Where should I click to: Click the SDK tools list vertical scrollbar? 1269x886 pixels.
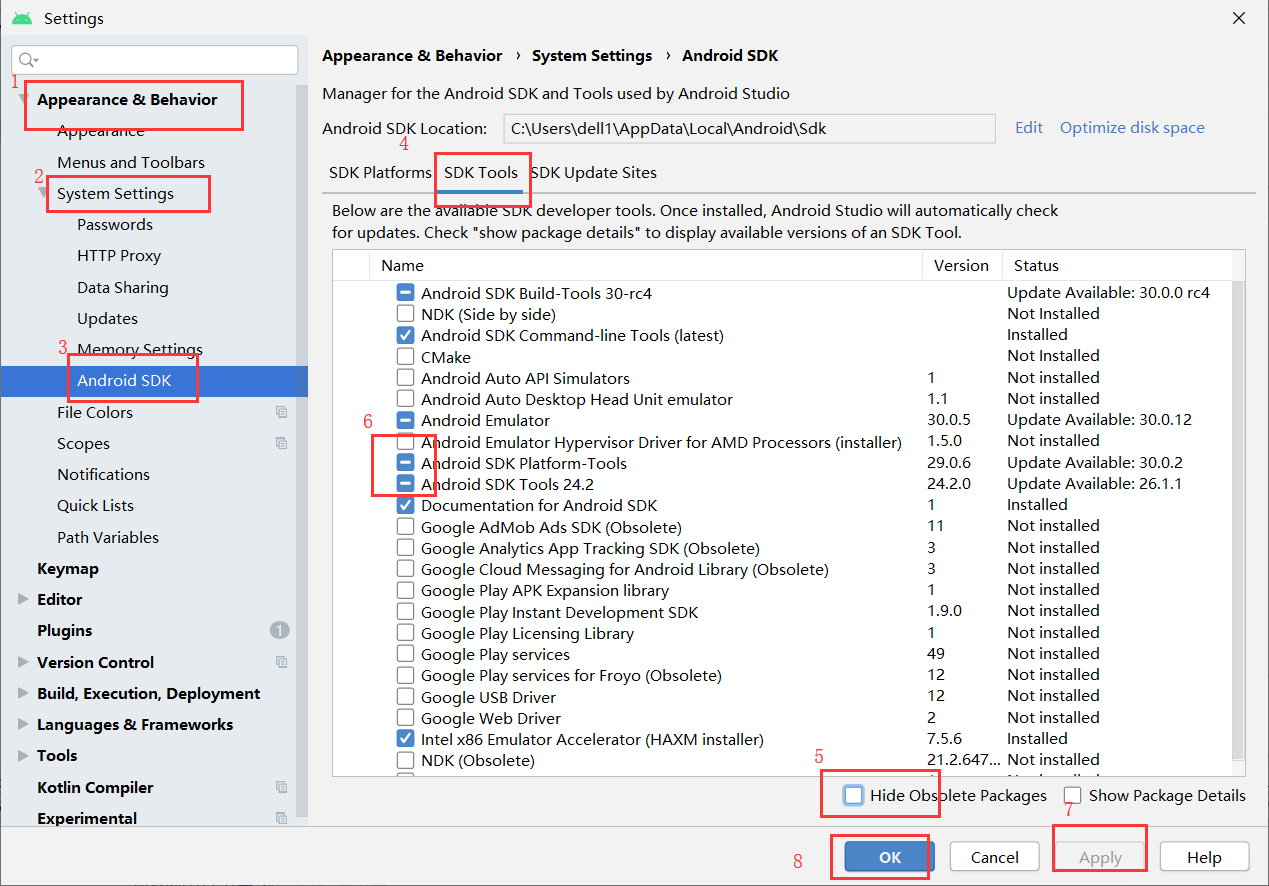pyautogui.click(x=1239, y=520)
